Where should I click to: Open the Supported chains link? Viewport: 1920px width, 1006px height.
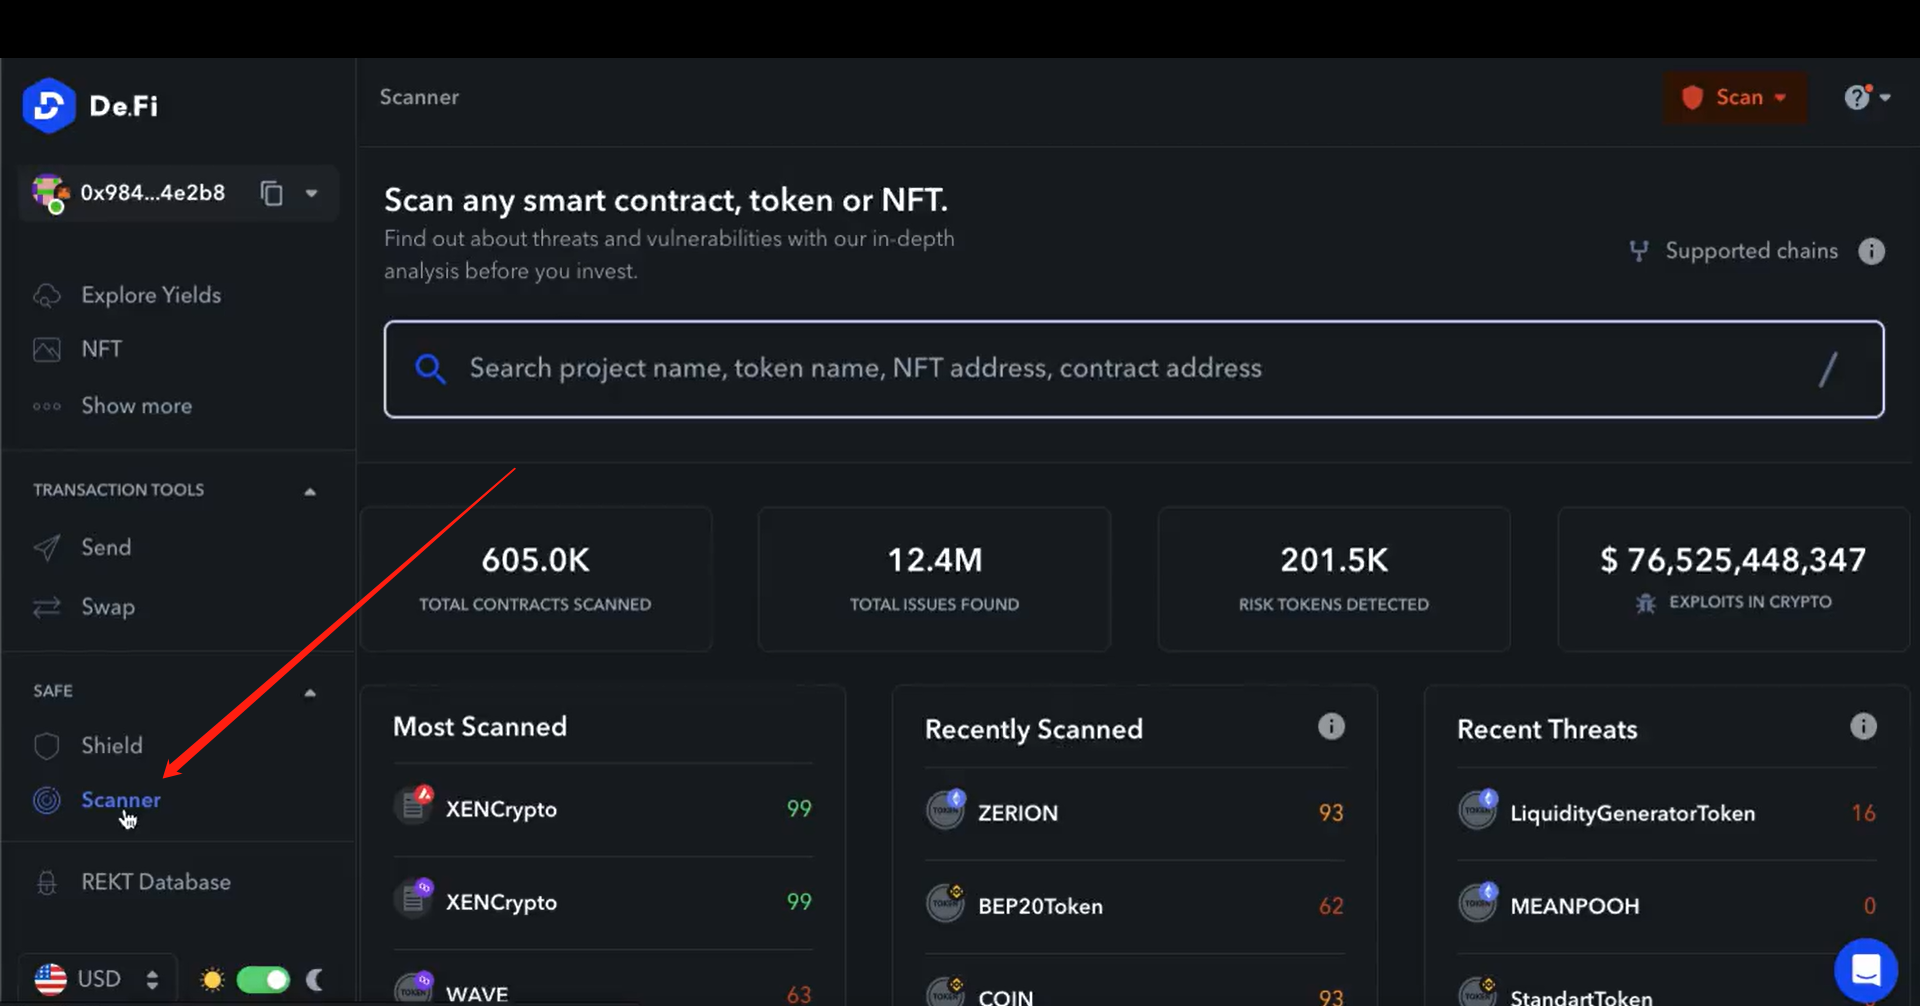tap(1750, 251)
